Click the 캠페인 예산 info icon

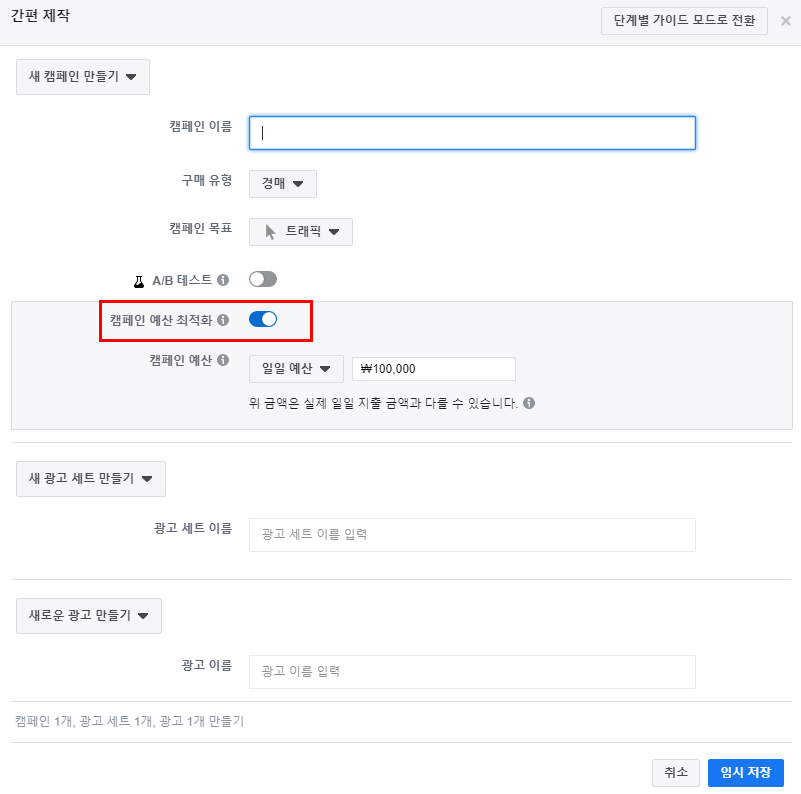223,361
